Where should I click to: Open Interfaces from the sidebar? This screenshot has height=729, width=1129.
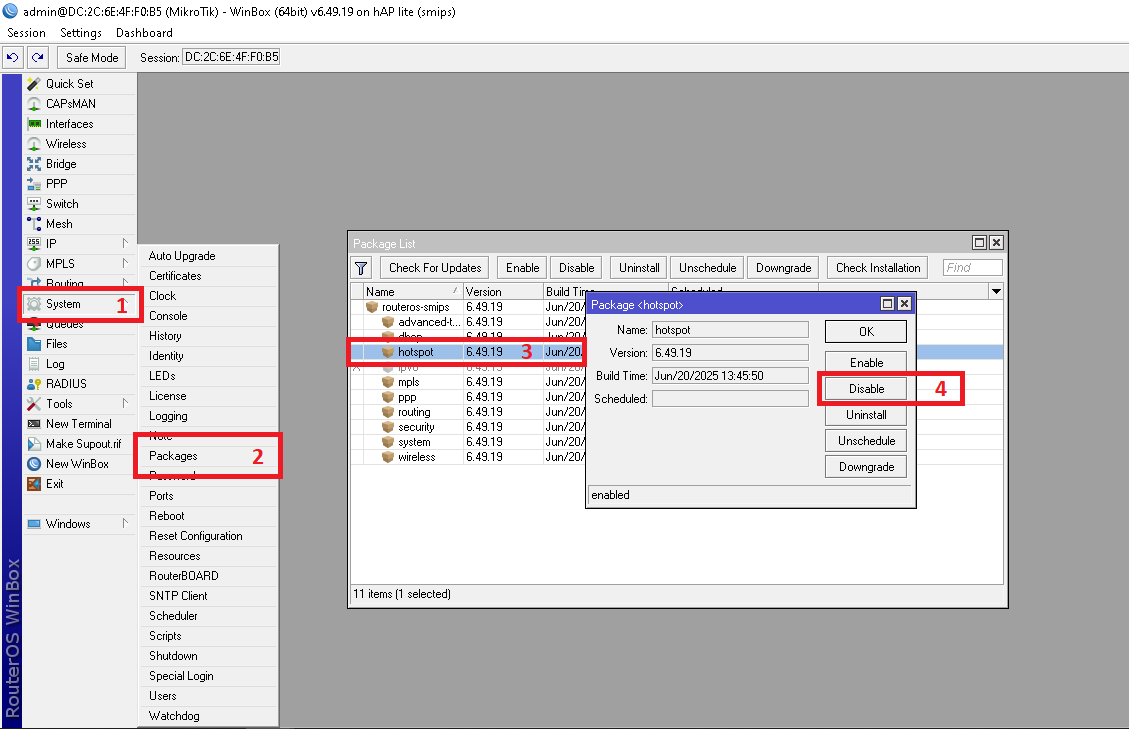(x=69, y=124)
